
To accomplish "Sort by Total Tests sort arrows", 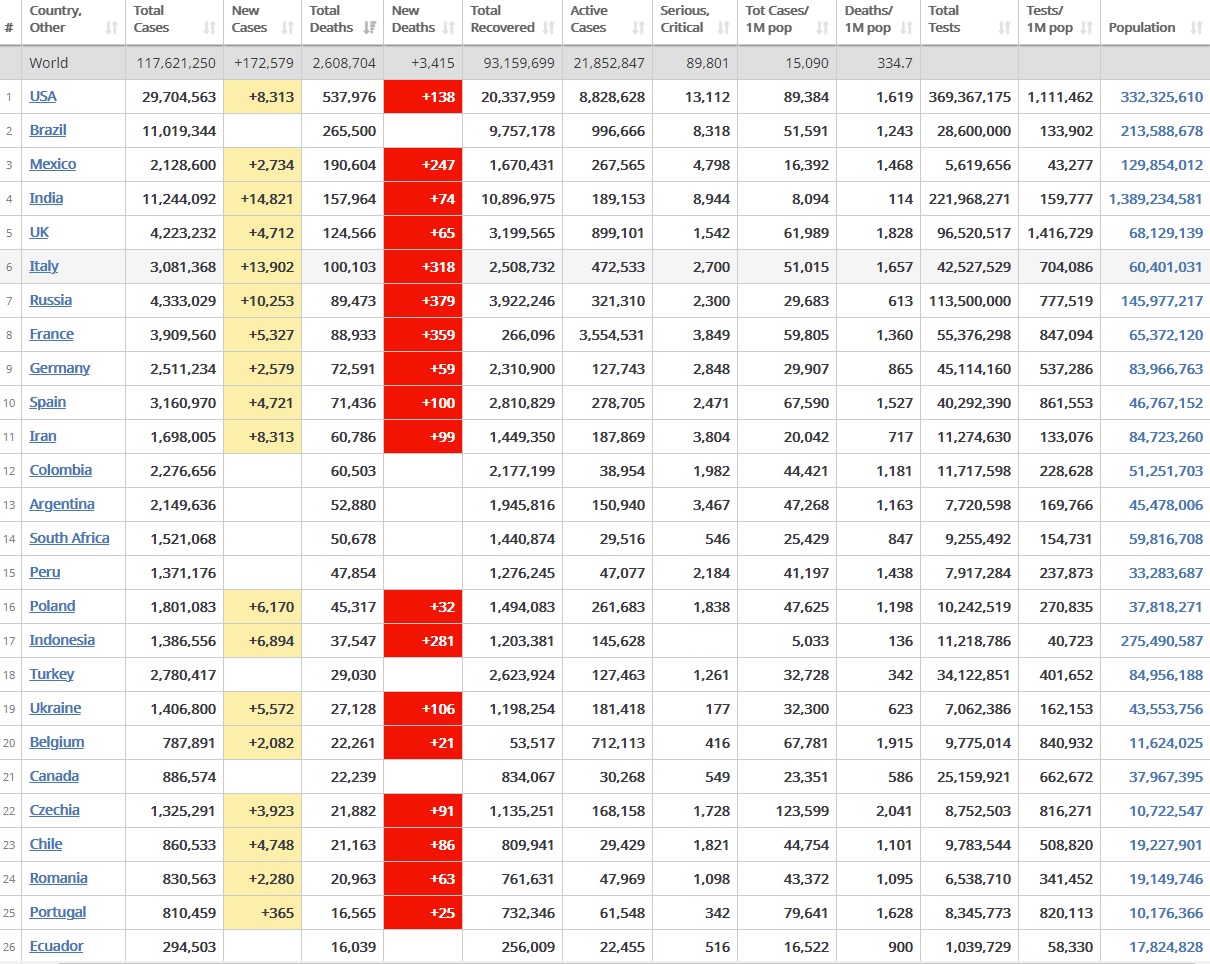I will click(1006, 28).
